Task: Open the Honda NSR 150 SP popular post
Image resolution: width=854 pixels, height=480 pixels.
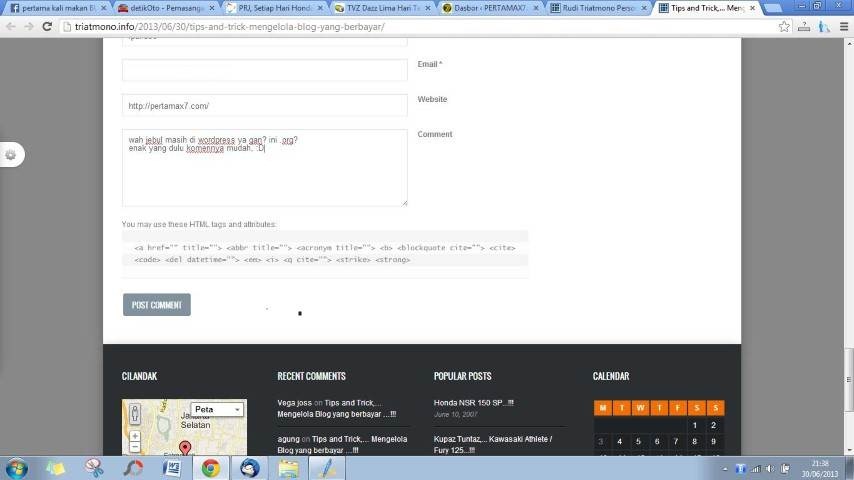Action: click(473, 403)
